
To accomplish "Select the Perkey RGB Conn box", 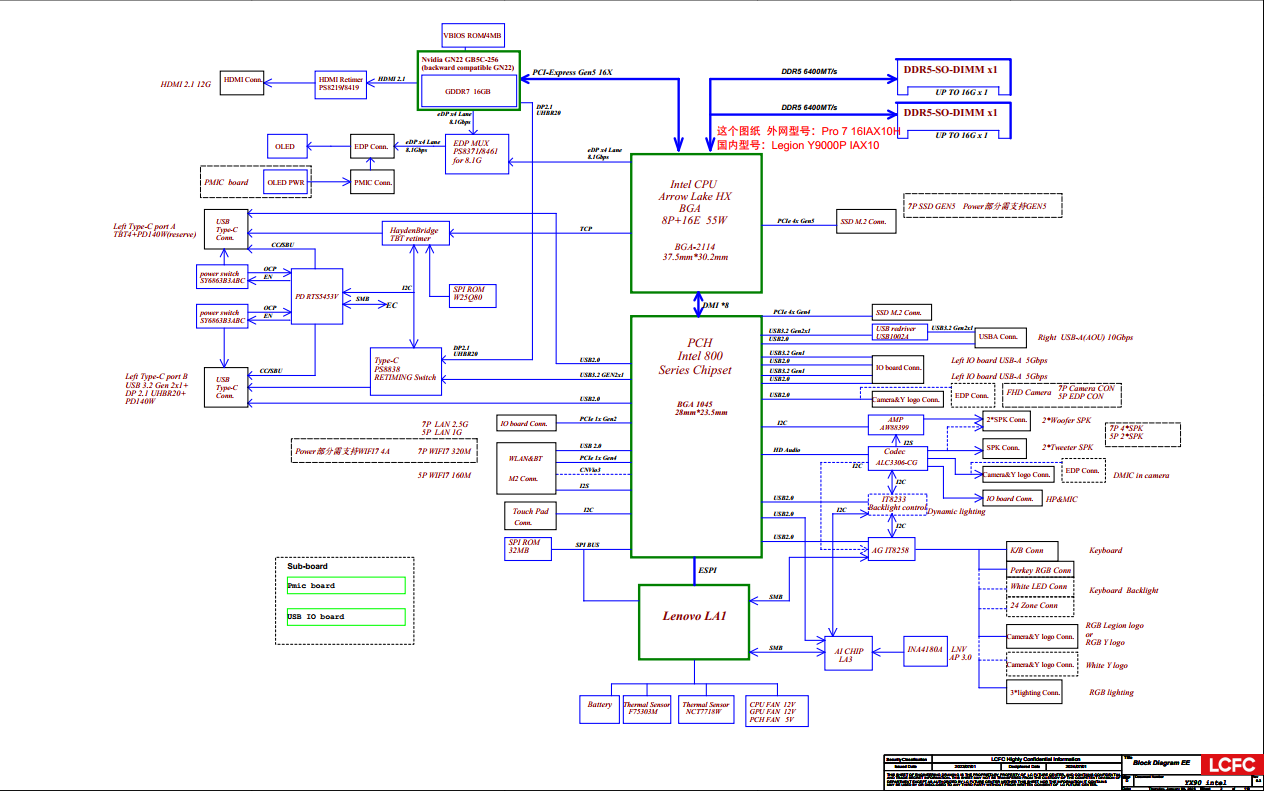I will pyautogui.click(x=1039, y=569).
